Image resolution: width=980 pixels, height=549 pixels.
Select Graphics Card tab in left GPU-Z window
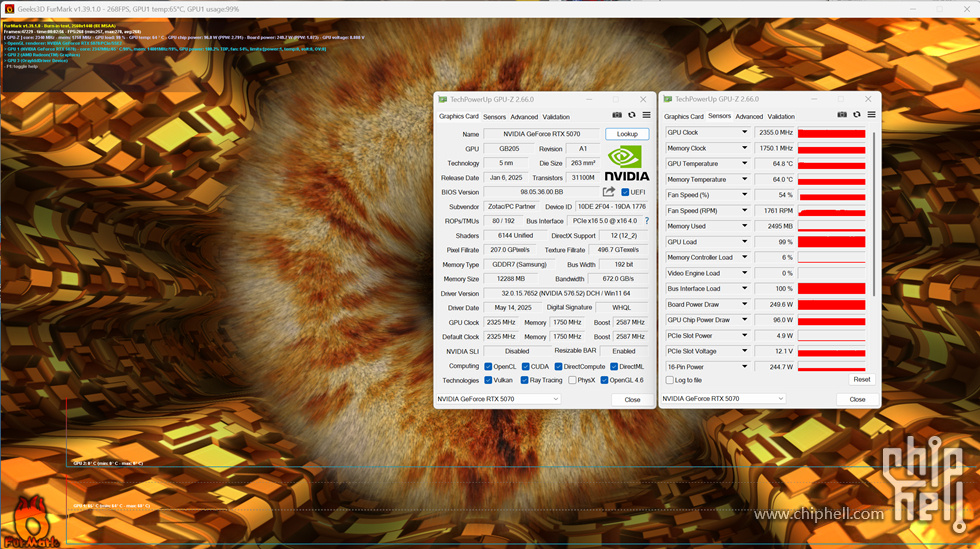pos(459,116)
